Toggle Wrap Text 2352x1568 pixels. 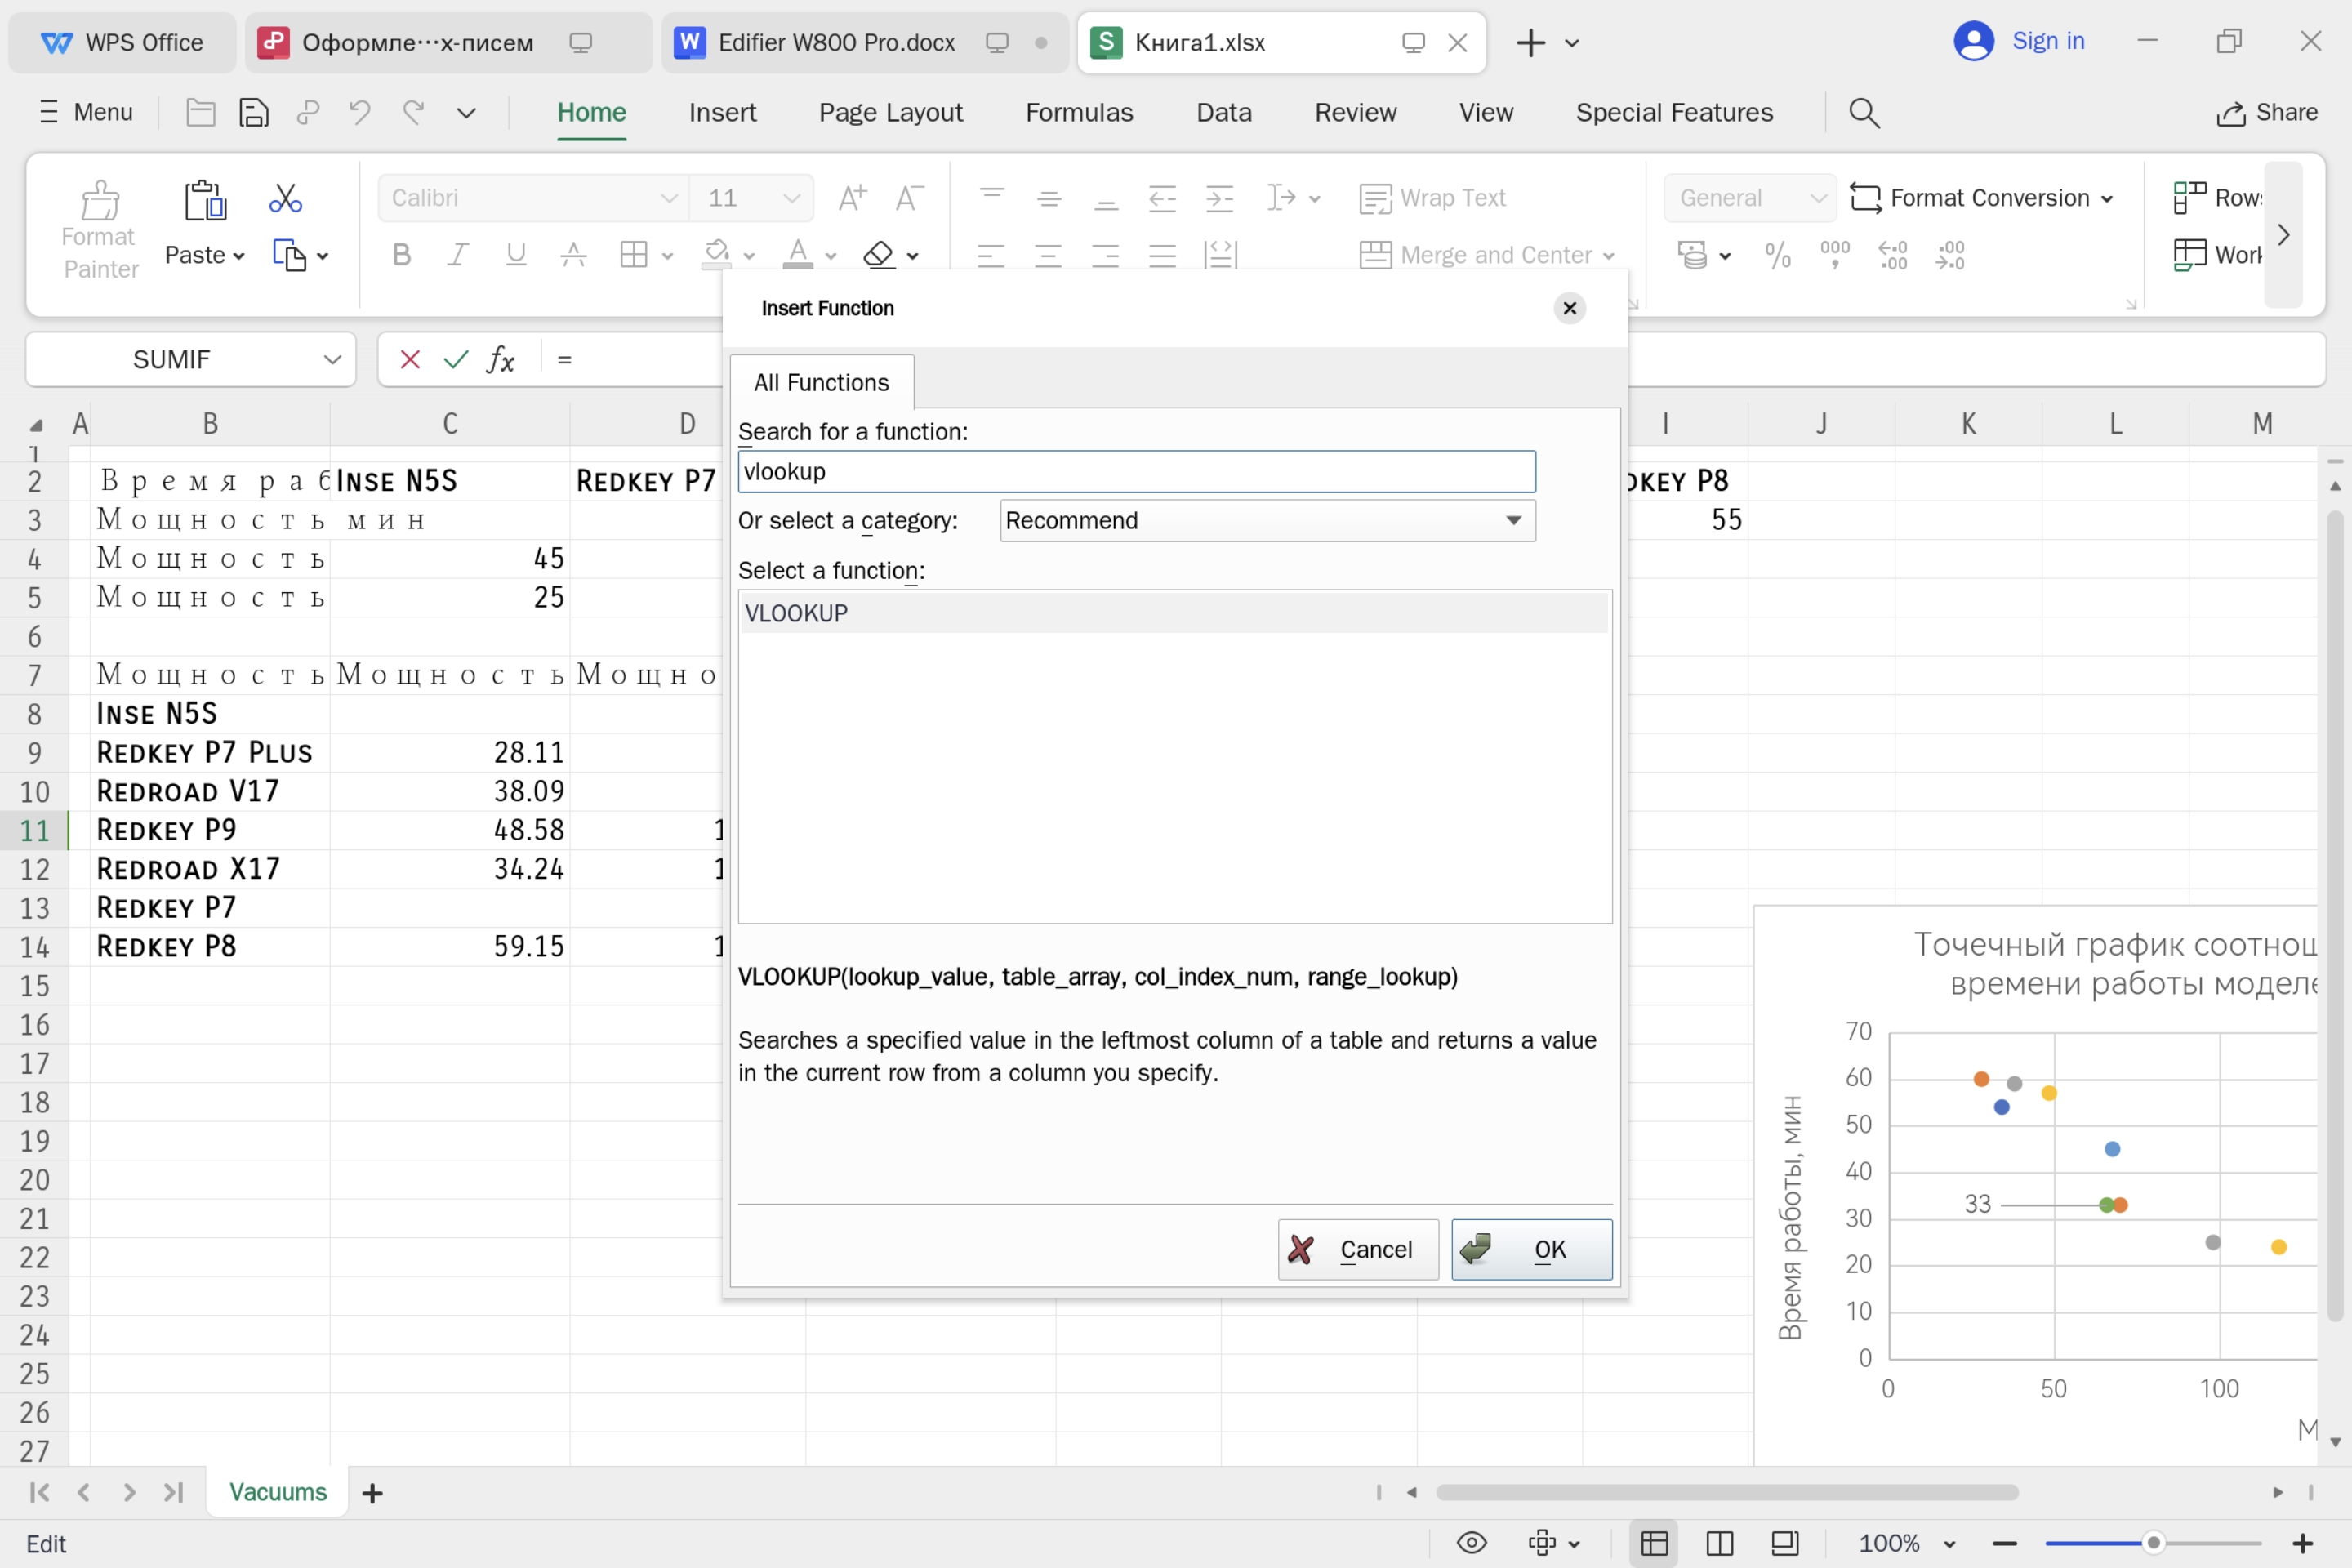pyautogui.click(x=1432, y=198)
